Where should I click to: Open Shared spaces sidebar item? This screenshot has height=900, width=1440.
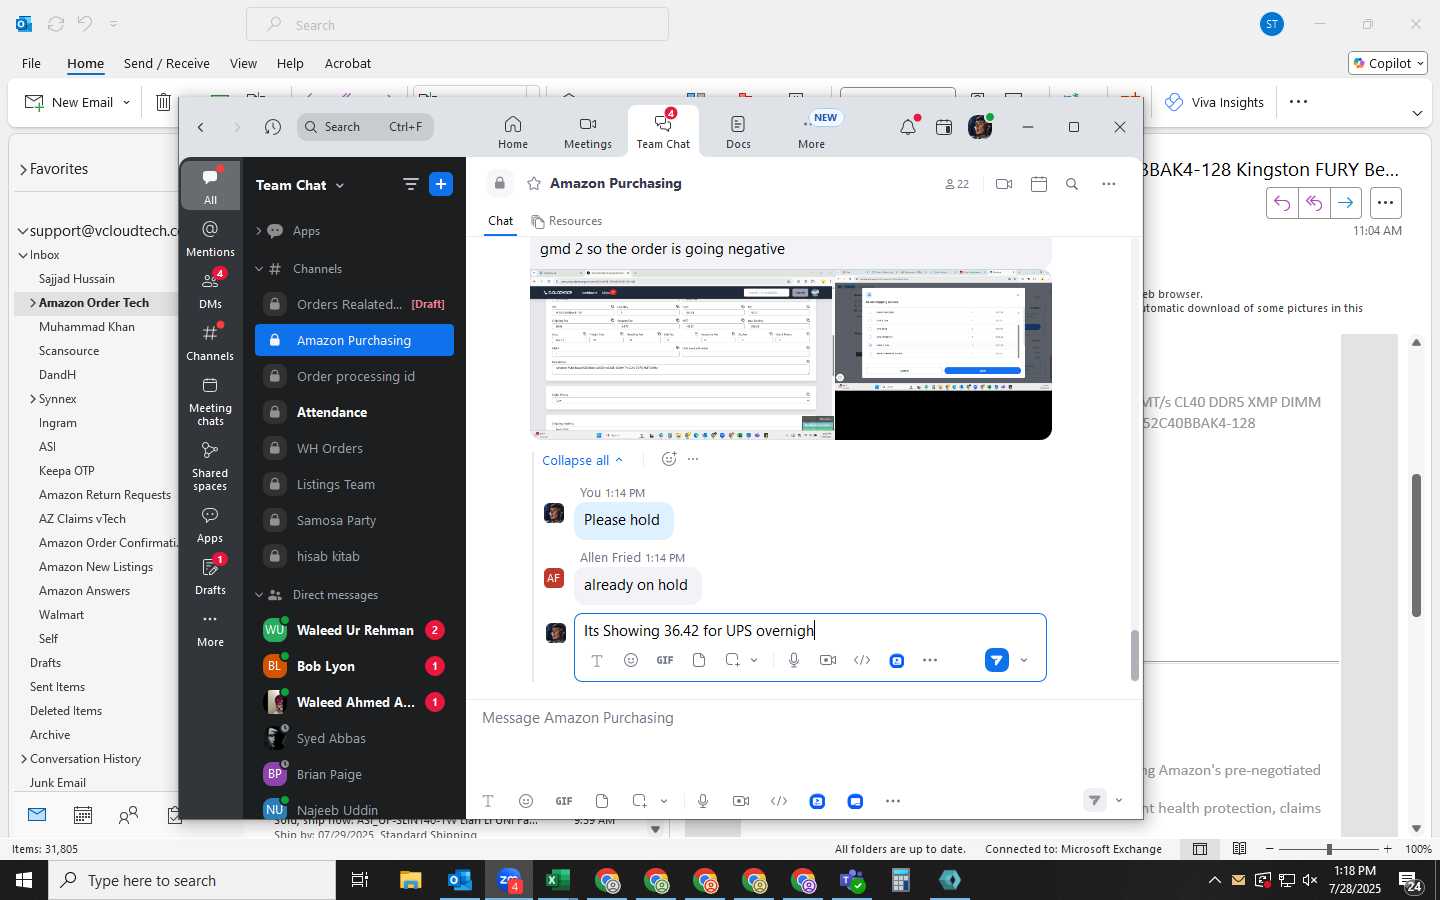210,466
